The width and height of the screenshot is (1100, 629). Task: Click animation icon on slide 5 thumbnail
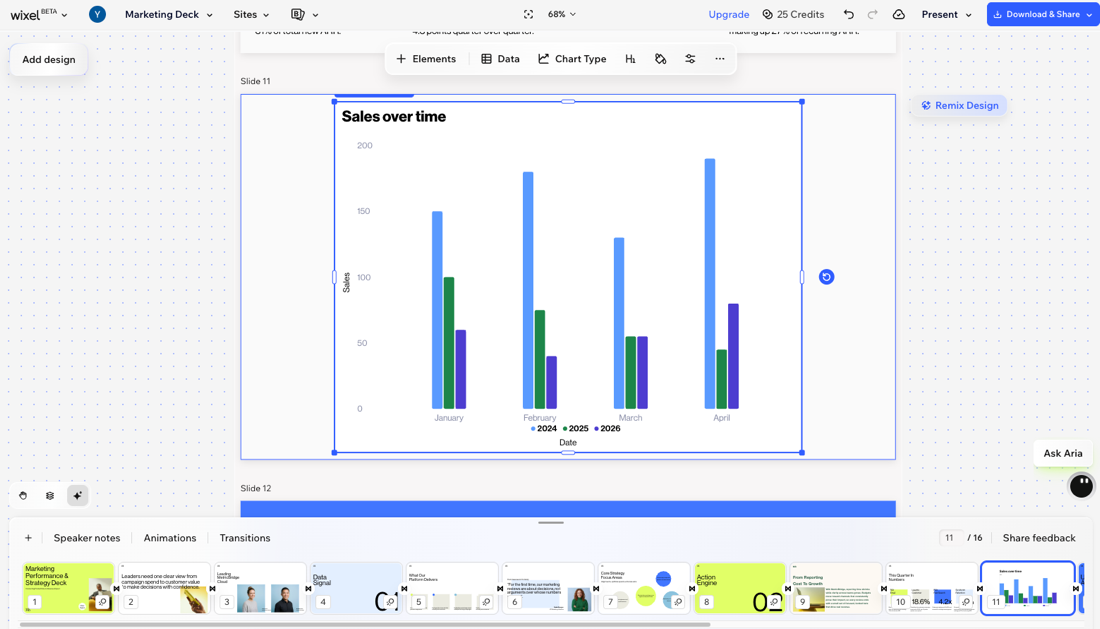[x=486, y=602]
